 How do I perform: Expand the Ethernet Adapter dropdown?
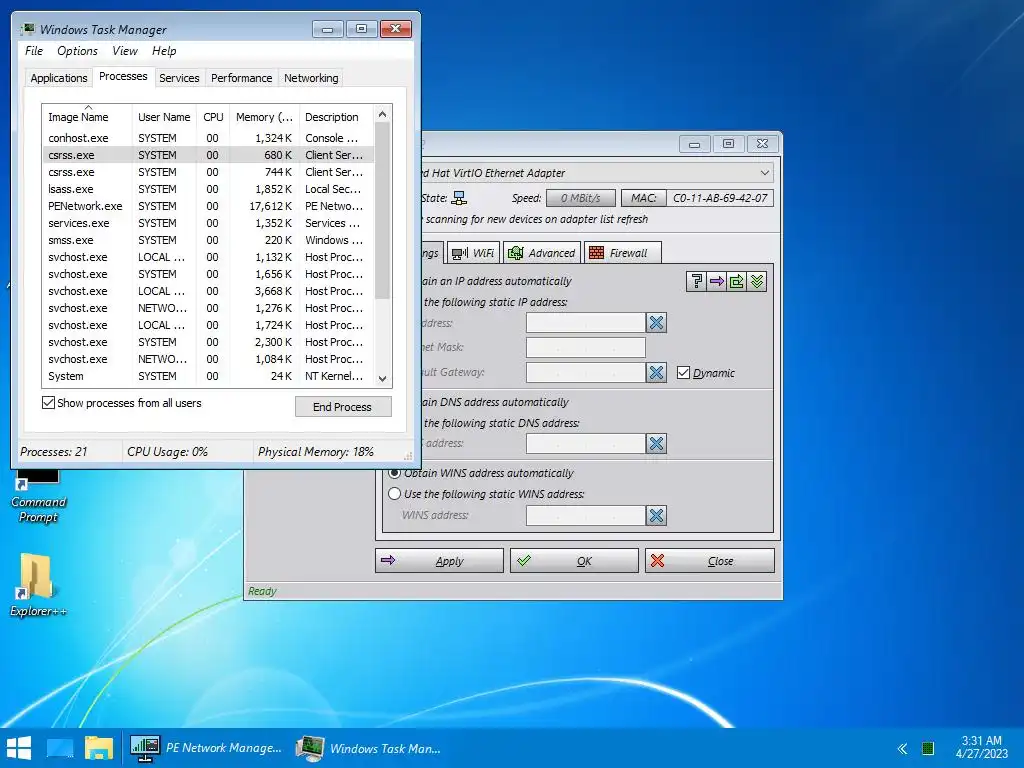coord(764,173)
